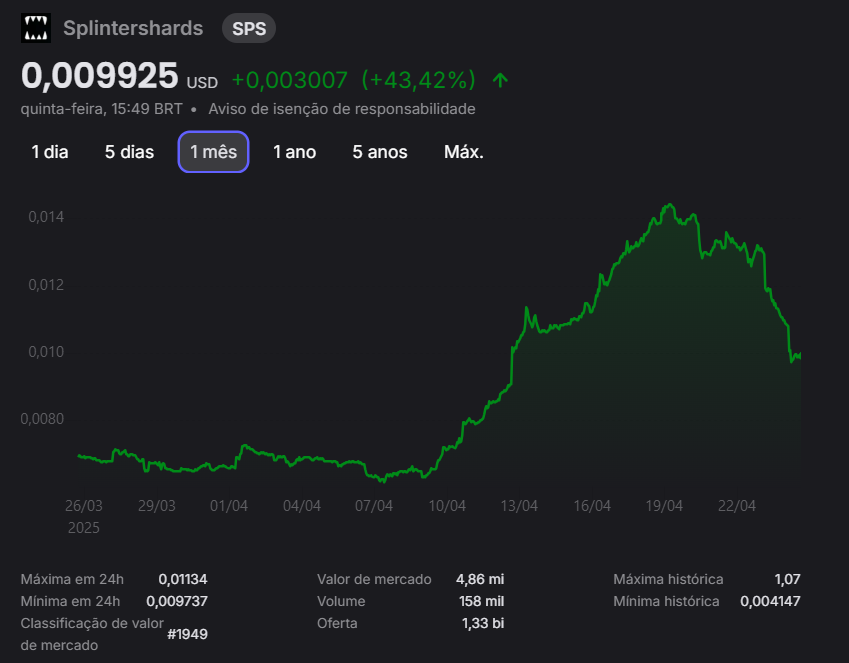
Task: Switch chart range to Máx.
Action: tap(463, 152)
